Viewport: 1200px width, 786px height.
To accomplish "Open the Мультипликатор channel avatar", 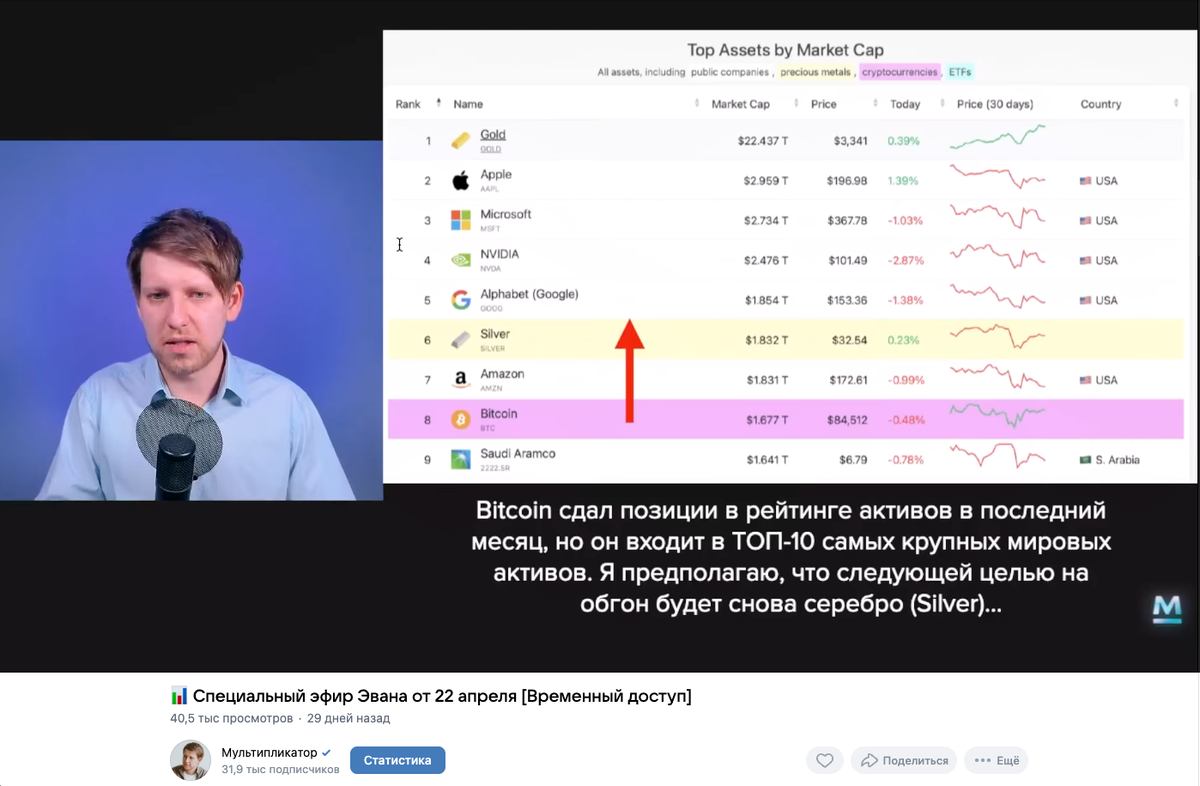I will [190, 760].
